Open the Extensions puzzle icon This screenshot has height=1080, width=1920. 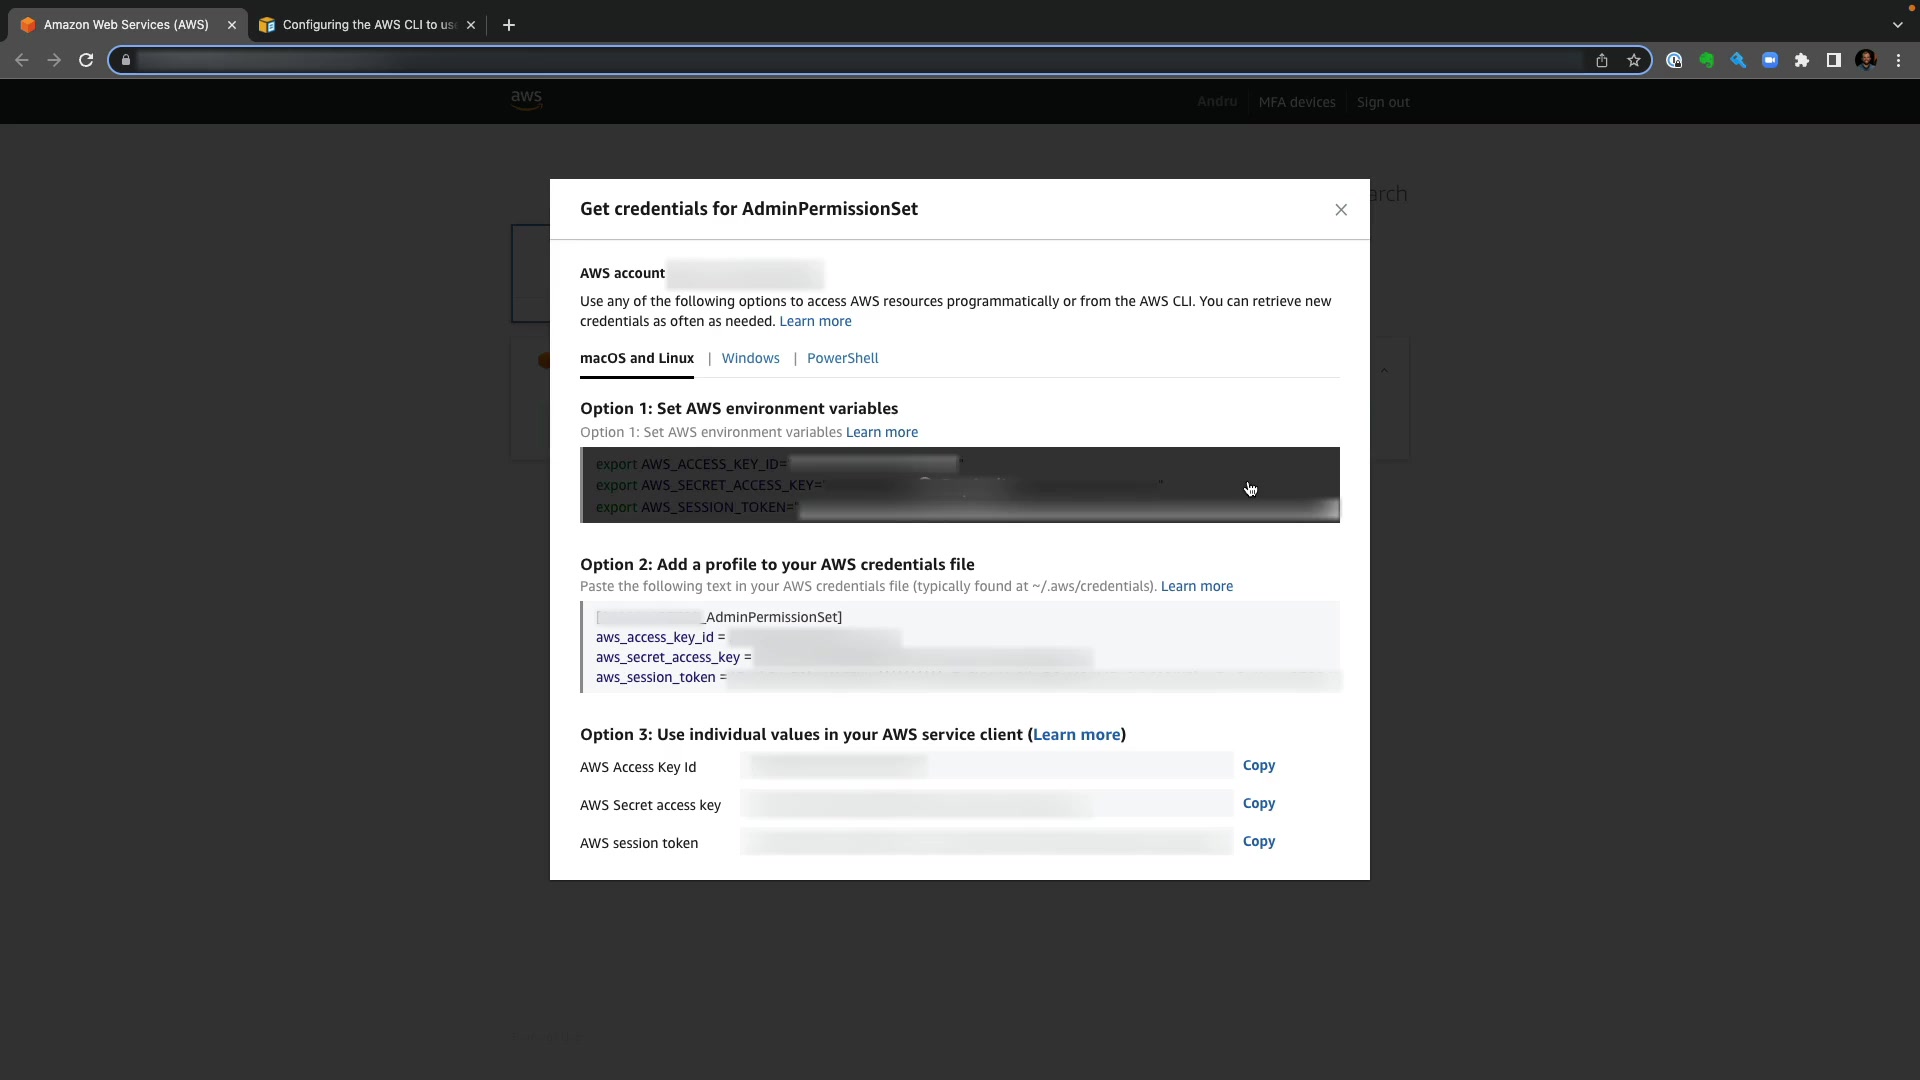pyautogui.click(x=1802, y=61)
